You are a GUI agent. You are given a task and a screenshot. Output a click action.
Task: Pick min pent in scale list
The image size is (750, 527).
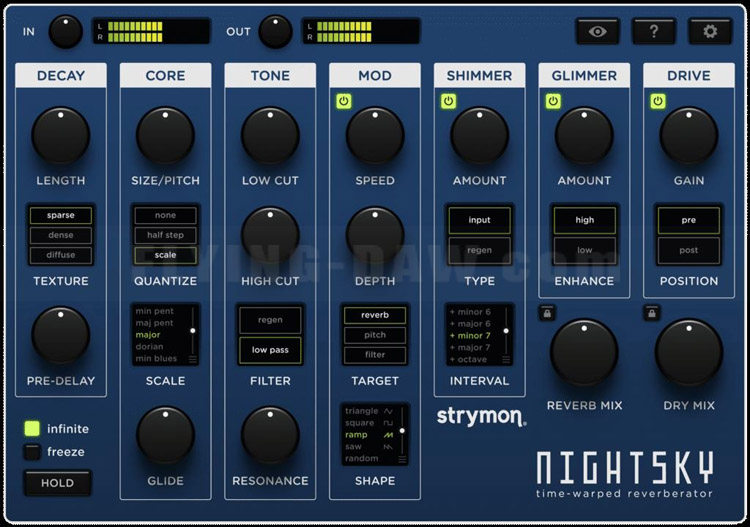point(154,311)
